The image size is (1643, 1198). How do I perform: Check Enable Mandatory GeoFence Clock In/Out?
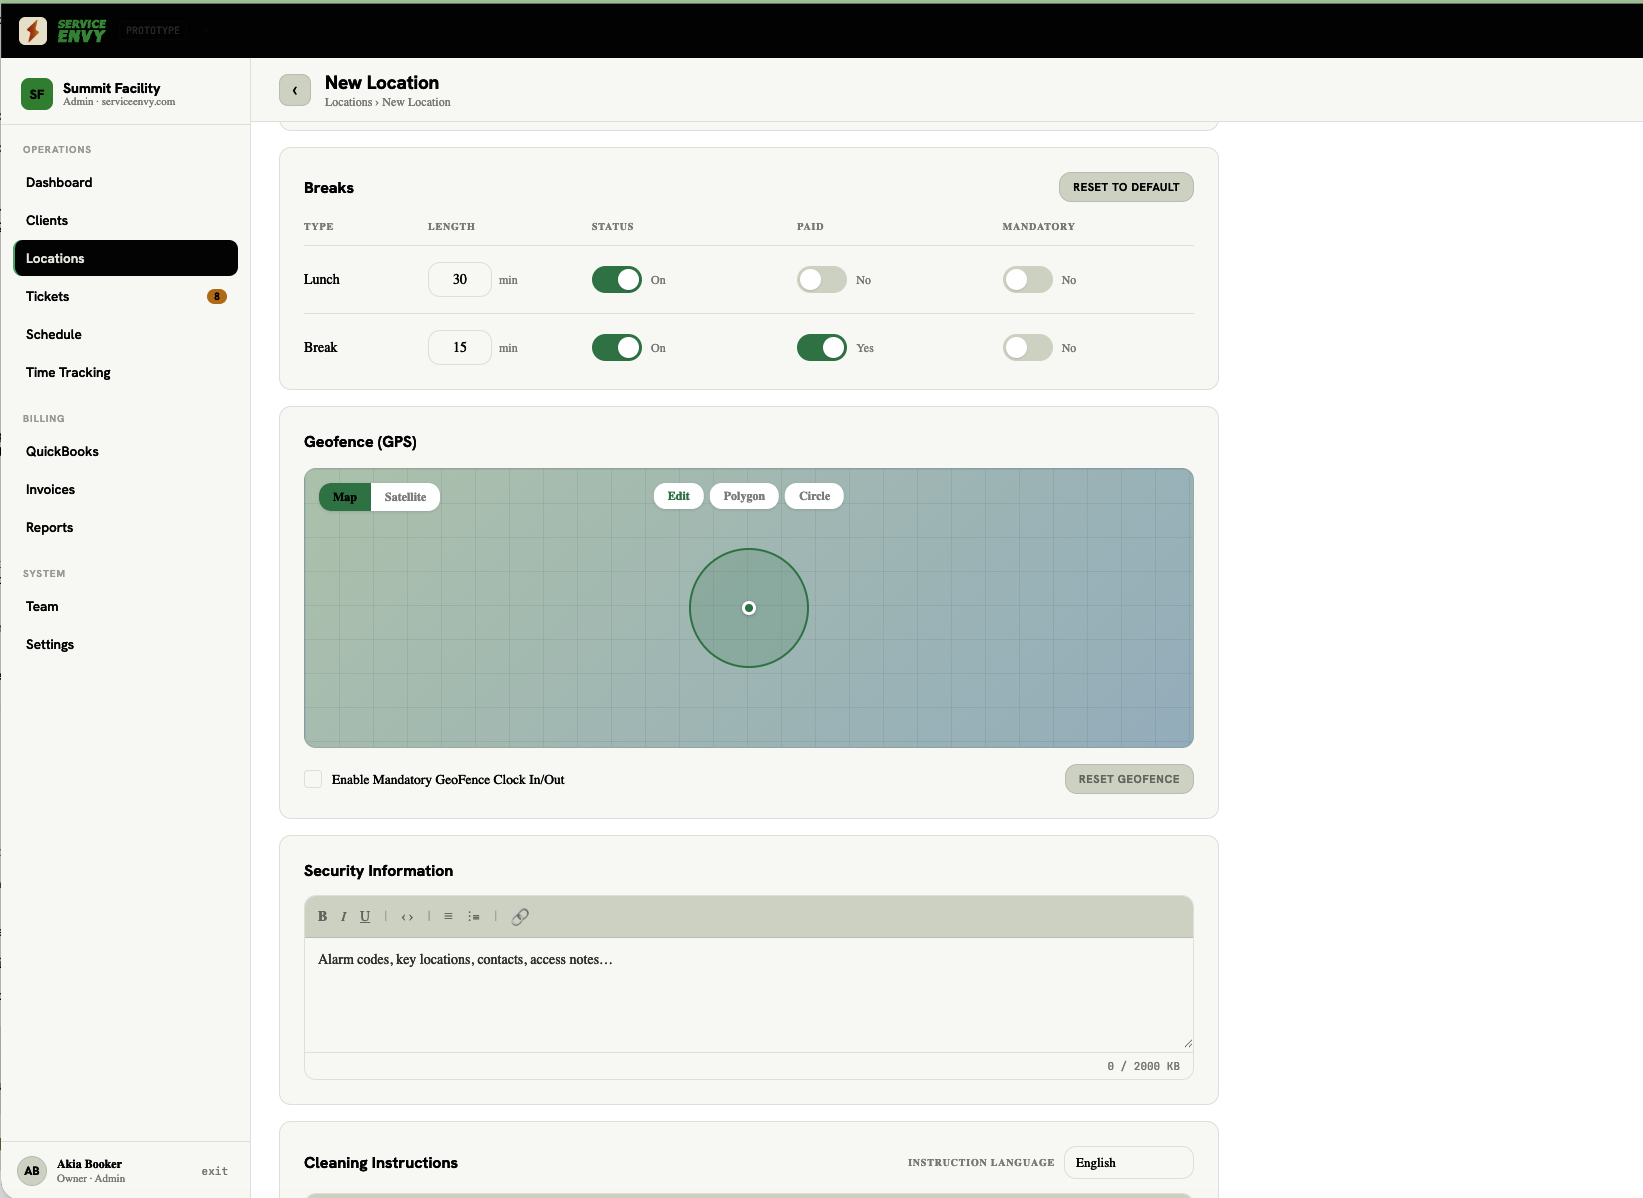click(313, 779)
